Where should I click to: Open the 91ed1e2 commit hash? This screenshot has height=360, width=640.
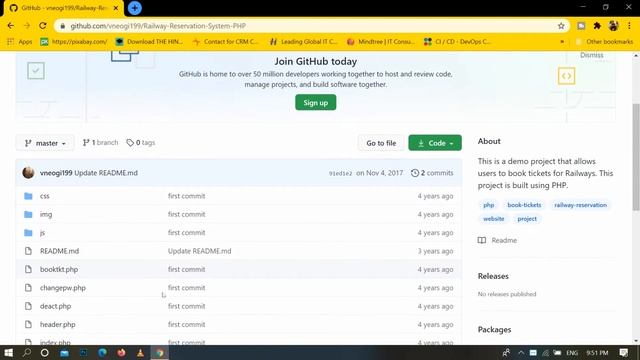click(340, 173)
